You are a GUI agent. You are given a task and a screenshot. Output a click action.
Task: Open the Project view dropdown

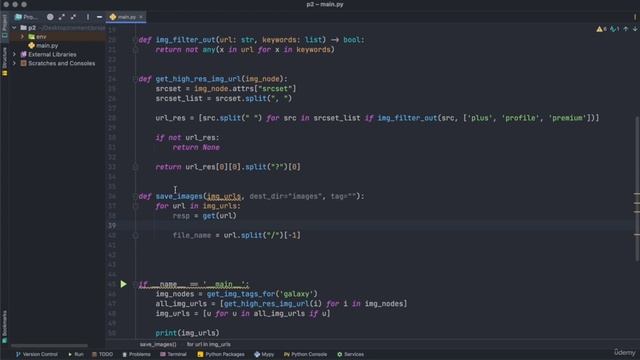[26, 17]
